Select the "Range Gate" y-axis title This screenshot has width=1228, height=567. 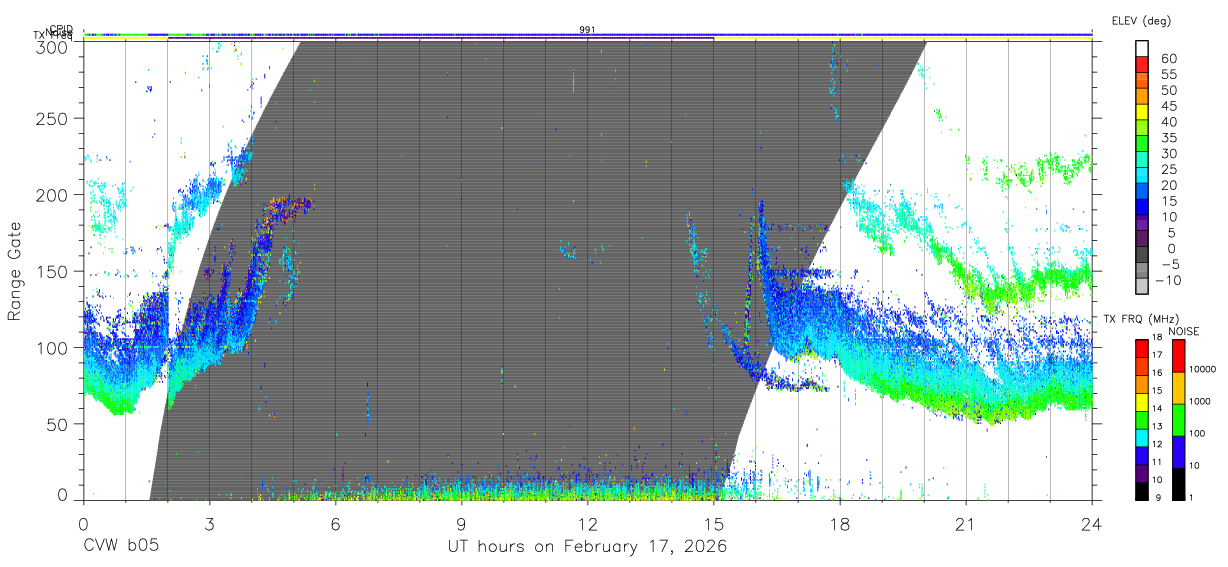[15, 271]
